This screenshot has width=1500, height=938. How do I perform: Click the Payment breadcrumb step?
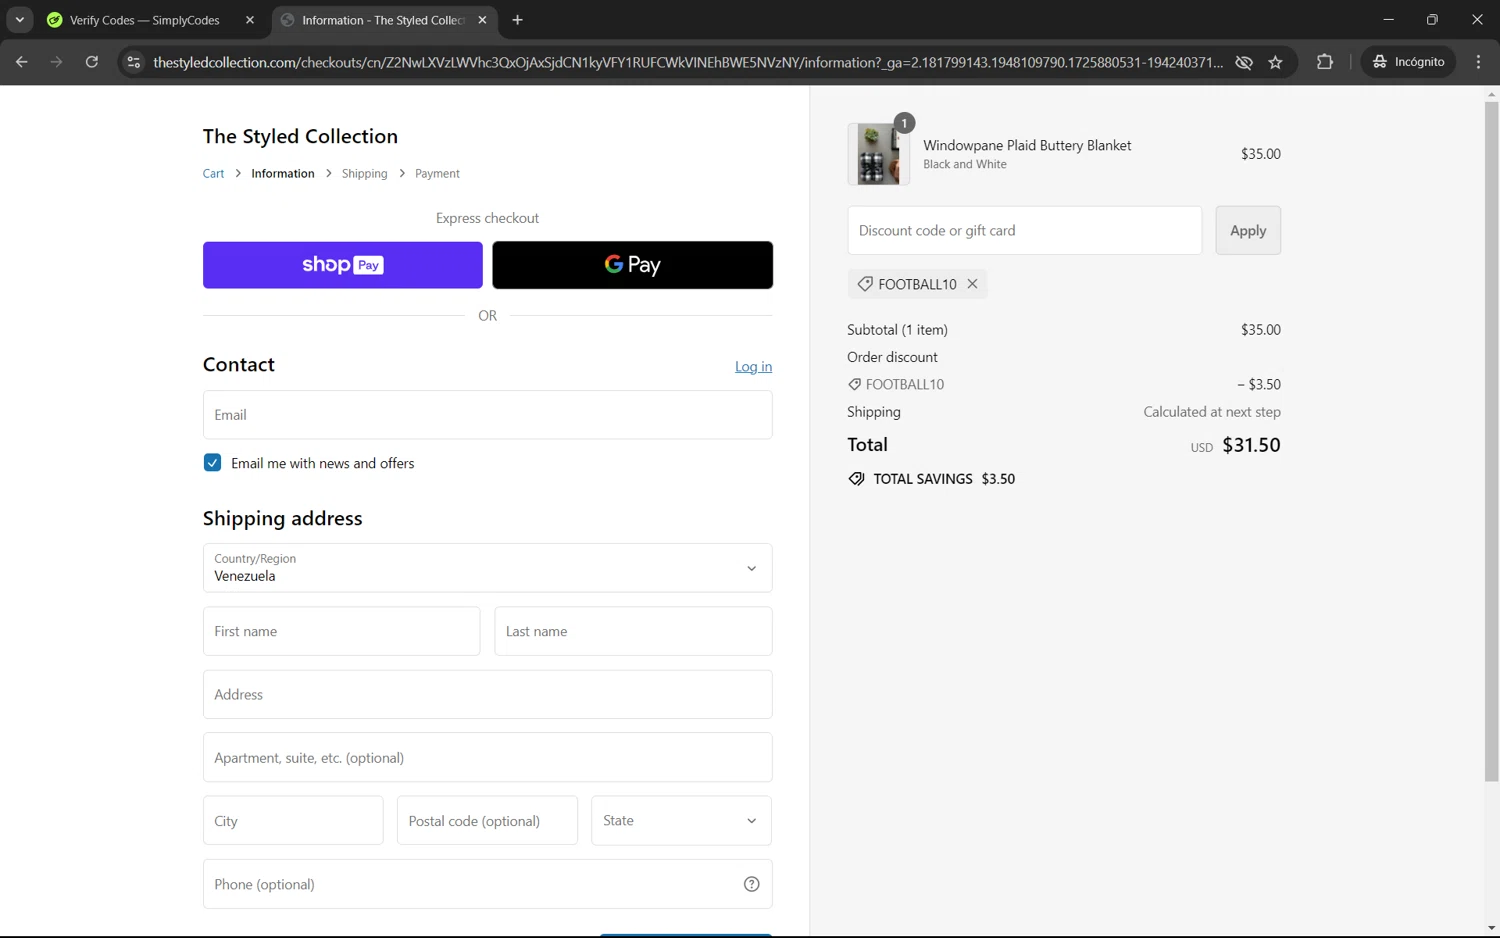click(x=437, y=173)
